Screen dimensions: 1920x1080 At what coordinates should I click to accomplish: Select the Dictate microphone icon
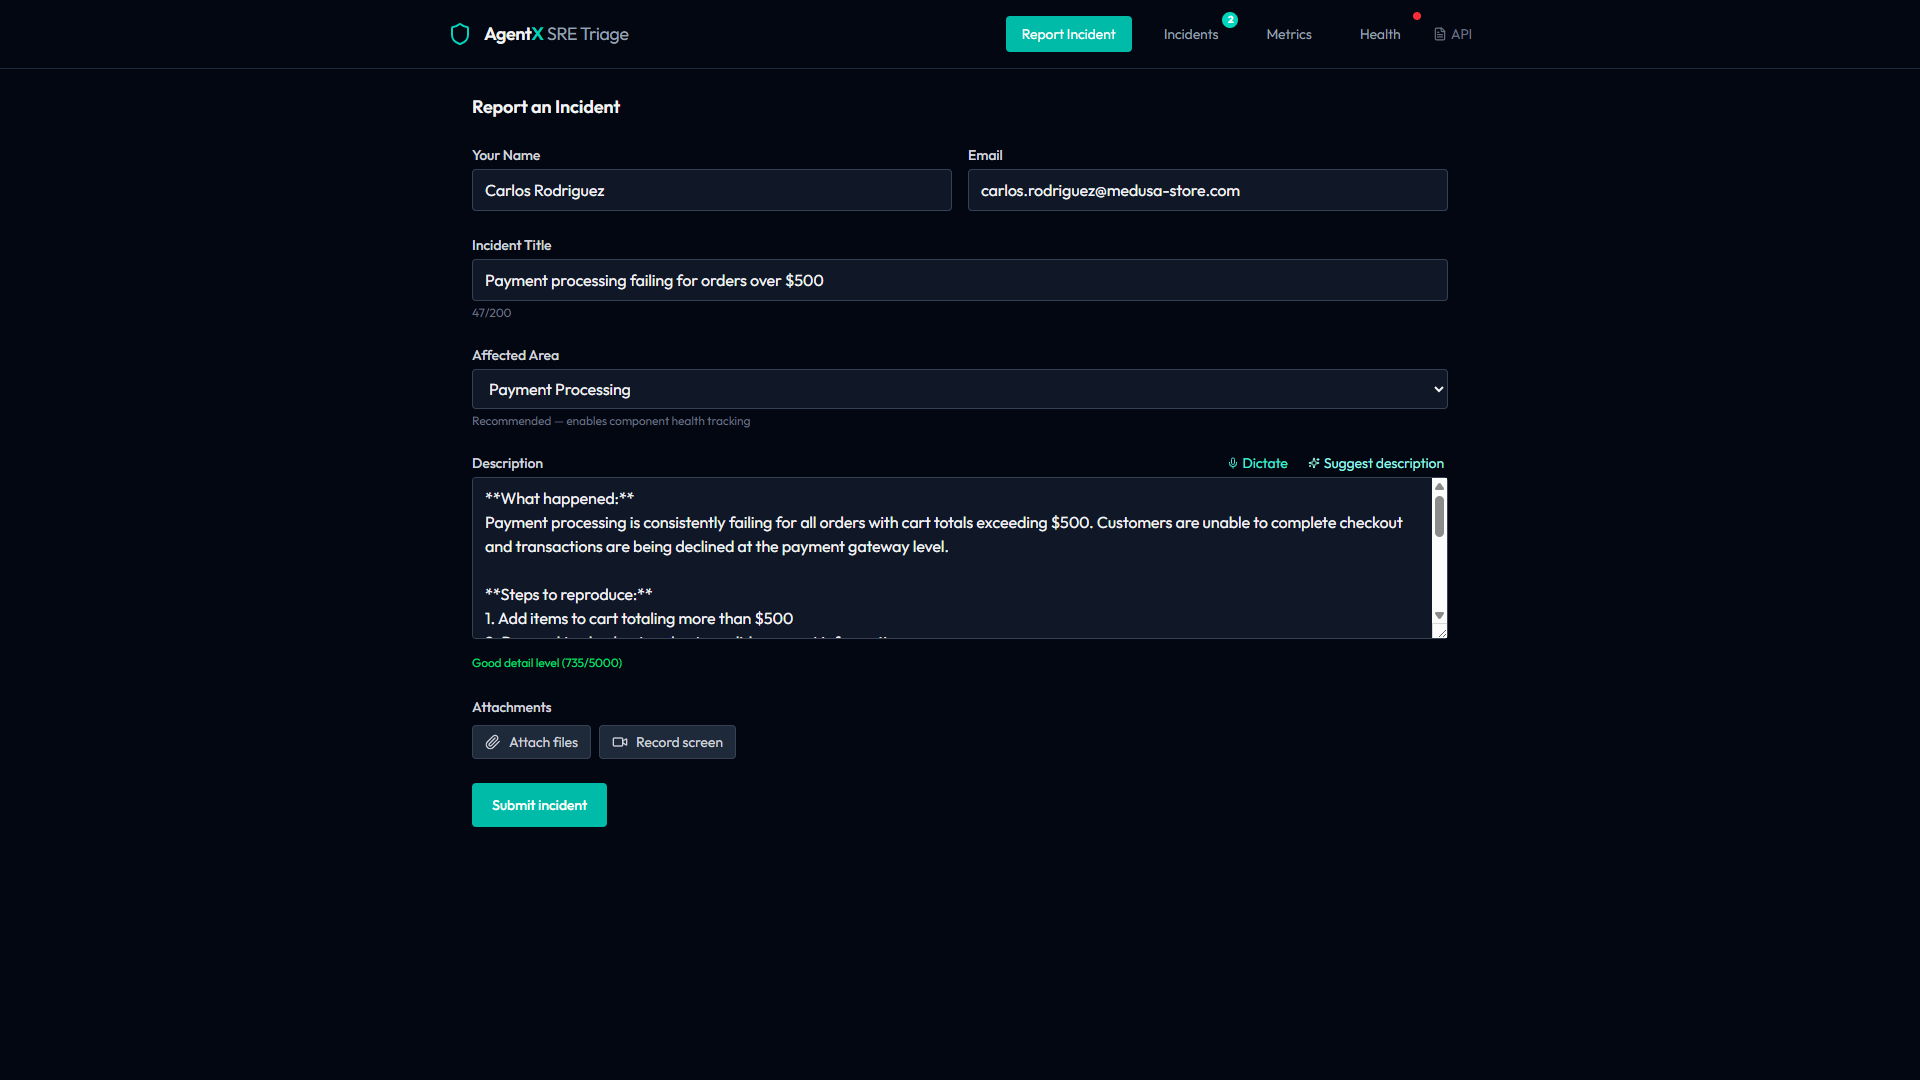point(1232,463)
